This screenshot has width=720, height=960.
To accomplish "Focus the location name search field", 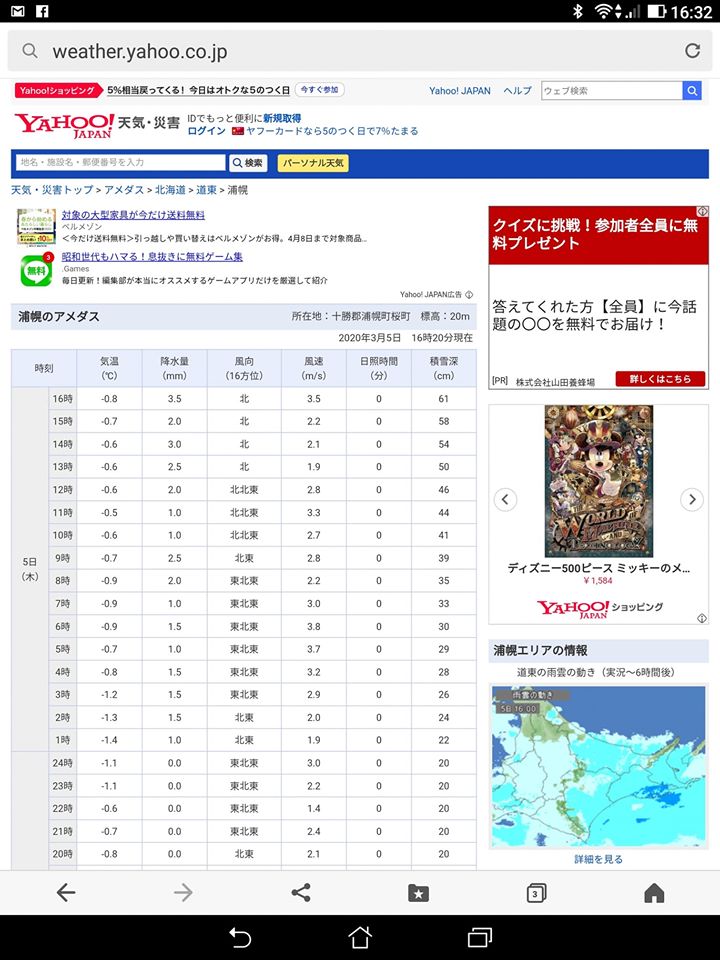I will point(120,163).
